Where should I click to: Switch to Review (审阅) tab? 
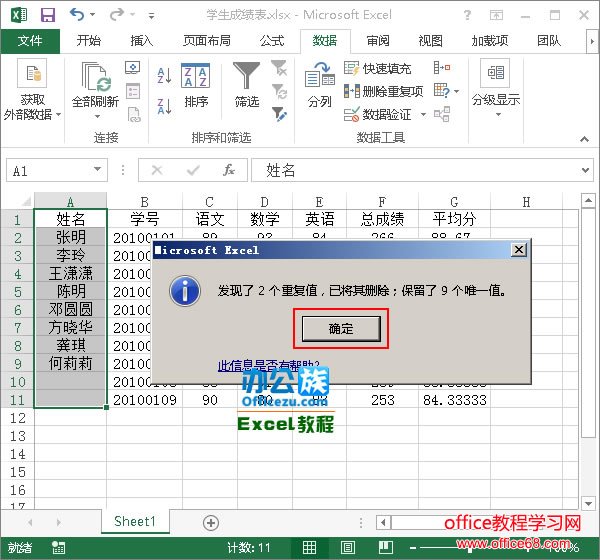(378, 41)
